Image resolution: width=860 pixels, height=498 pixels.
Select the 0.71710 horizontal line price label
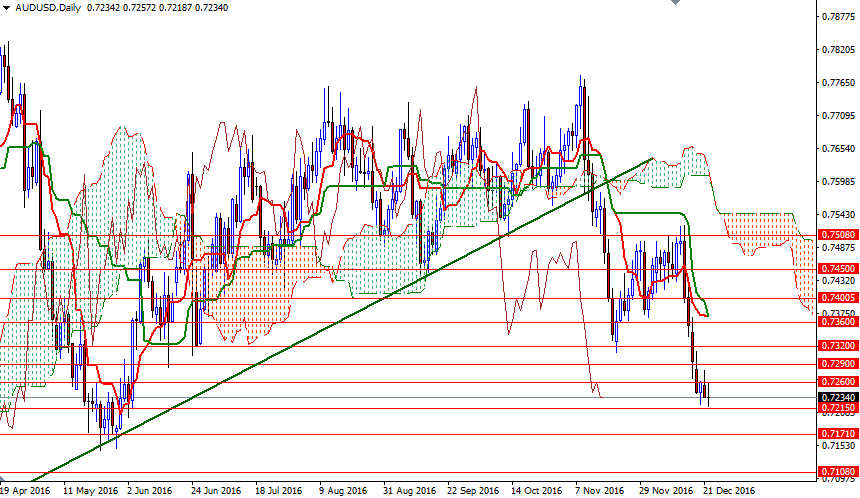[x=839, y=434]
